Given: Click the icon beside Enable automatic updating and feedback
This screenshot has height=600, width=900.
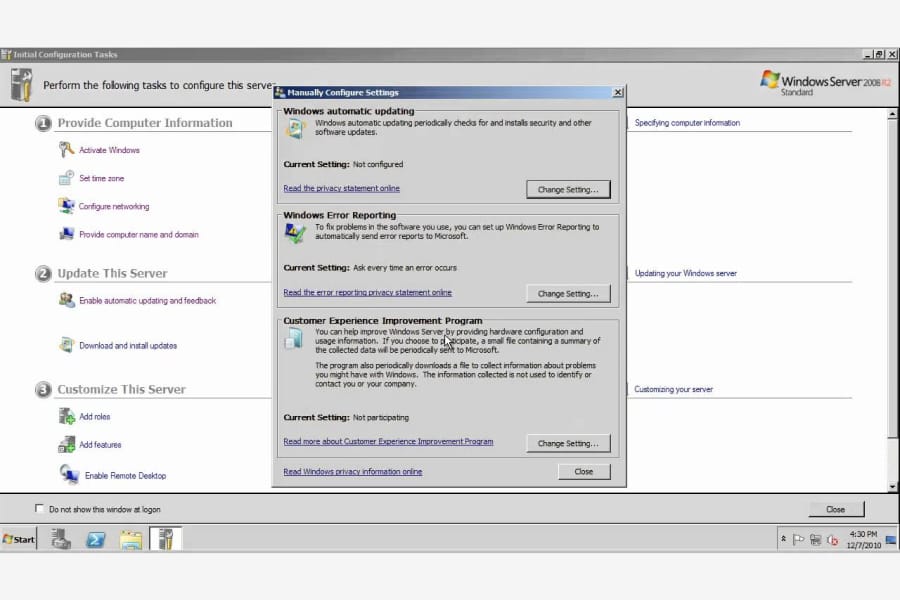Looking at the screenshot, I should [x=67, y=300].
